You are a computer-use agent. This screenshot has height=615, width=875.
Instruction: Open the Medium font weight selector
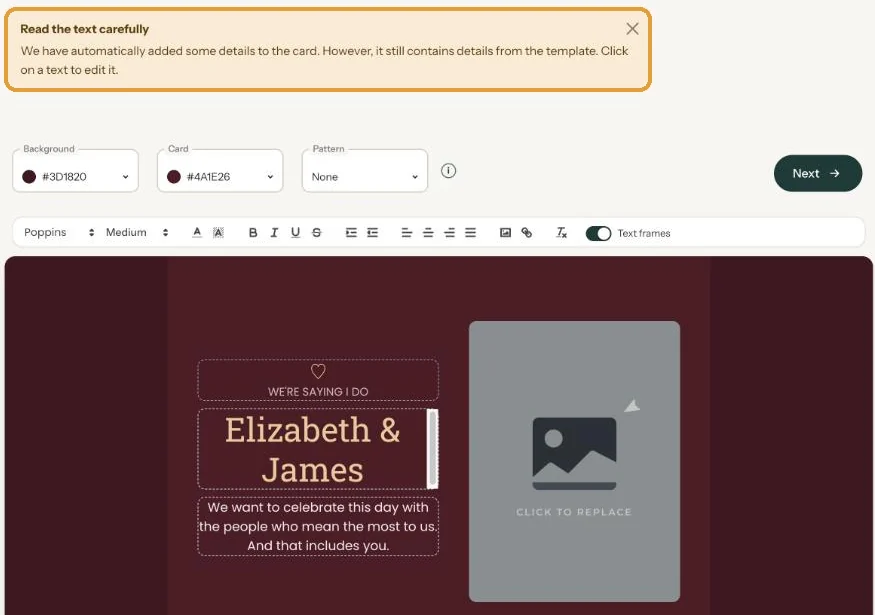(x=137, y=233)
